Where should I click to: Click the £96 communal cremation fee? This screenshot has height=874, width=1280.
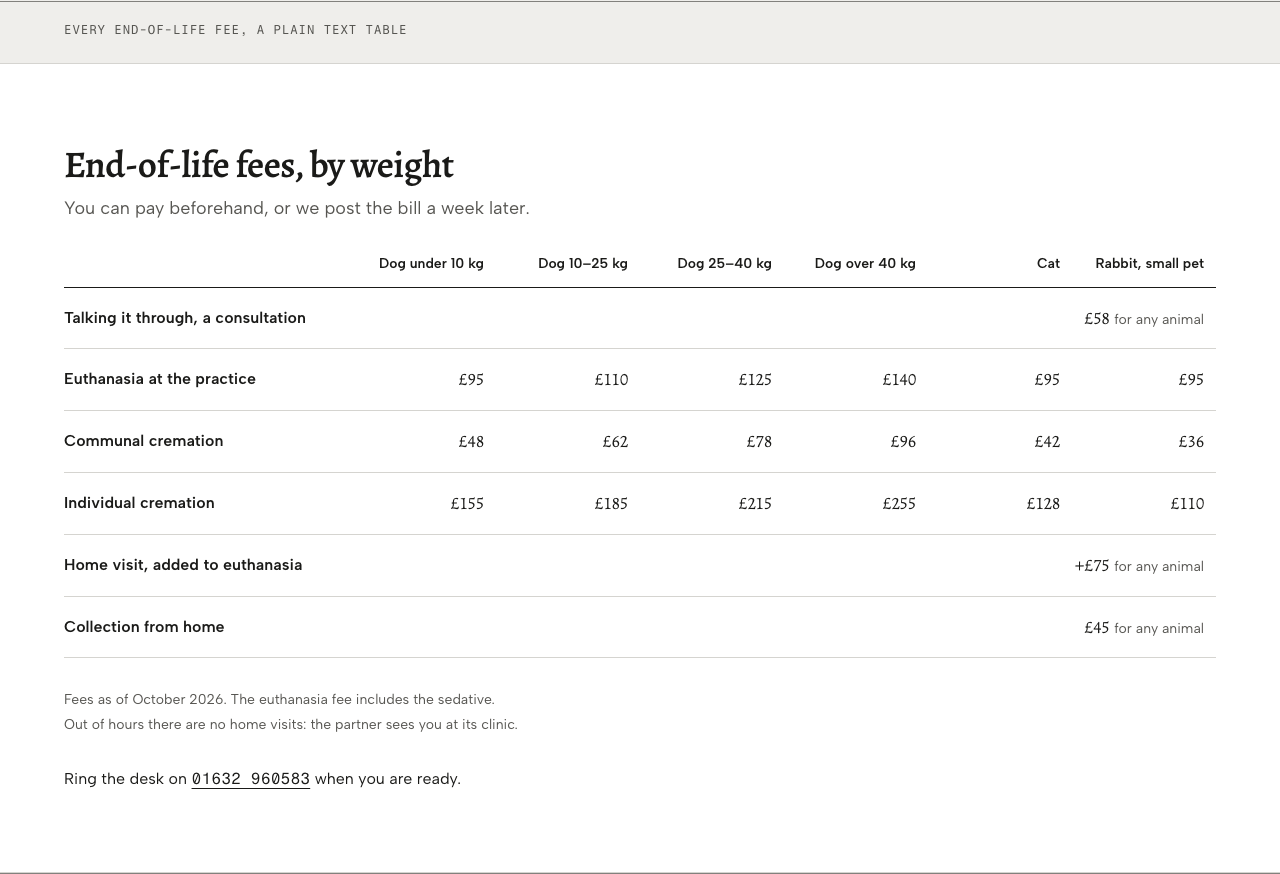[903, 442]
